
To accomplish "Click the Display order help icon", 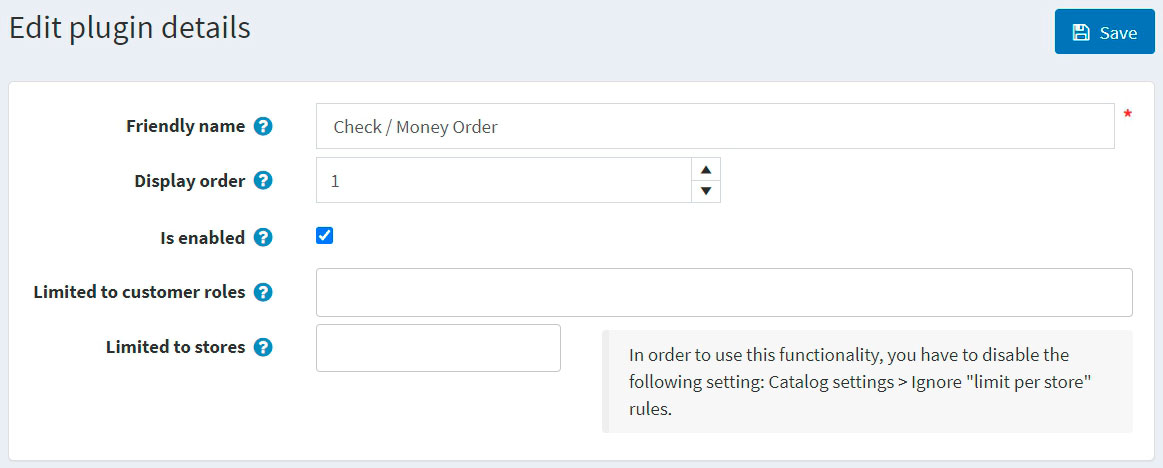I will pos(263,181).
